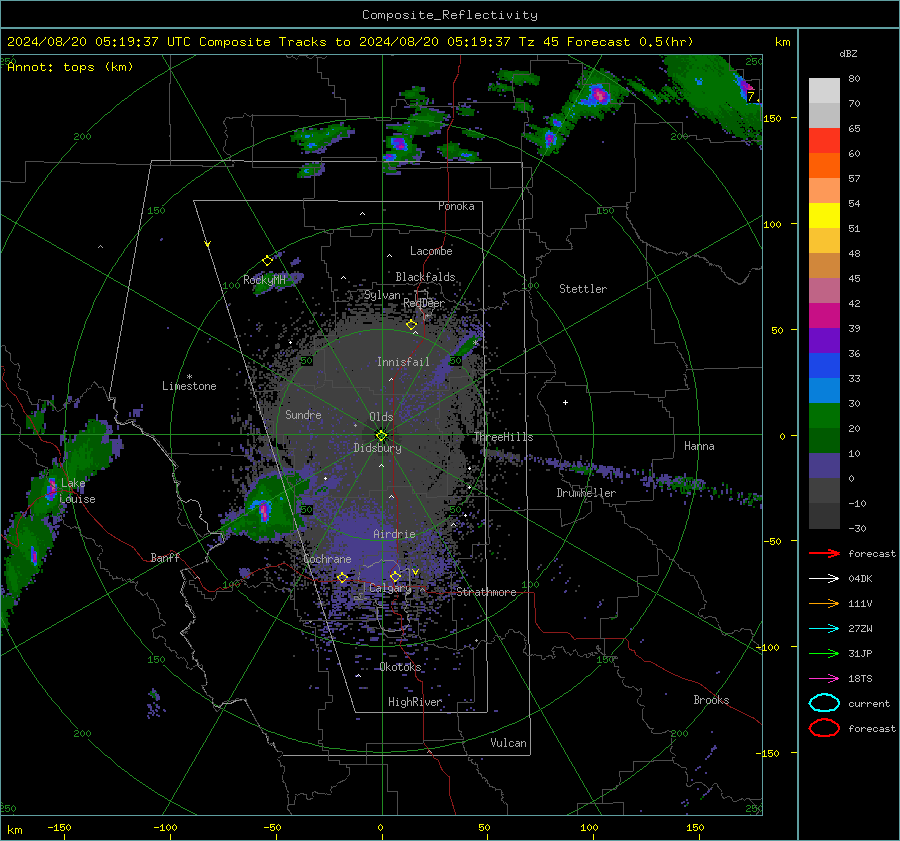This screenshot has height=841, width=900.
Task: Click the green 31JP arrow legend icon
Action: tap(824, 653)
